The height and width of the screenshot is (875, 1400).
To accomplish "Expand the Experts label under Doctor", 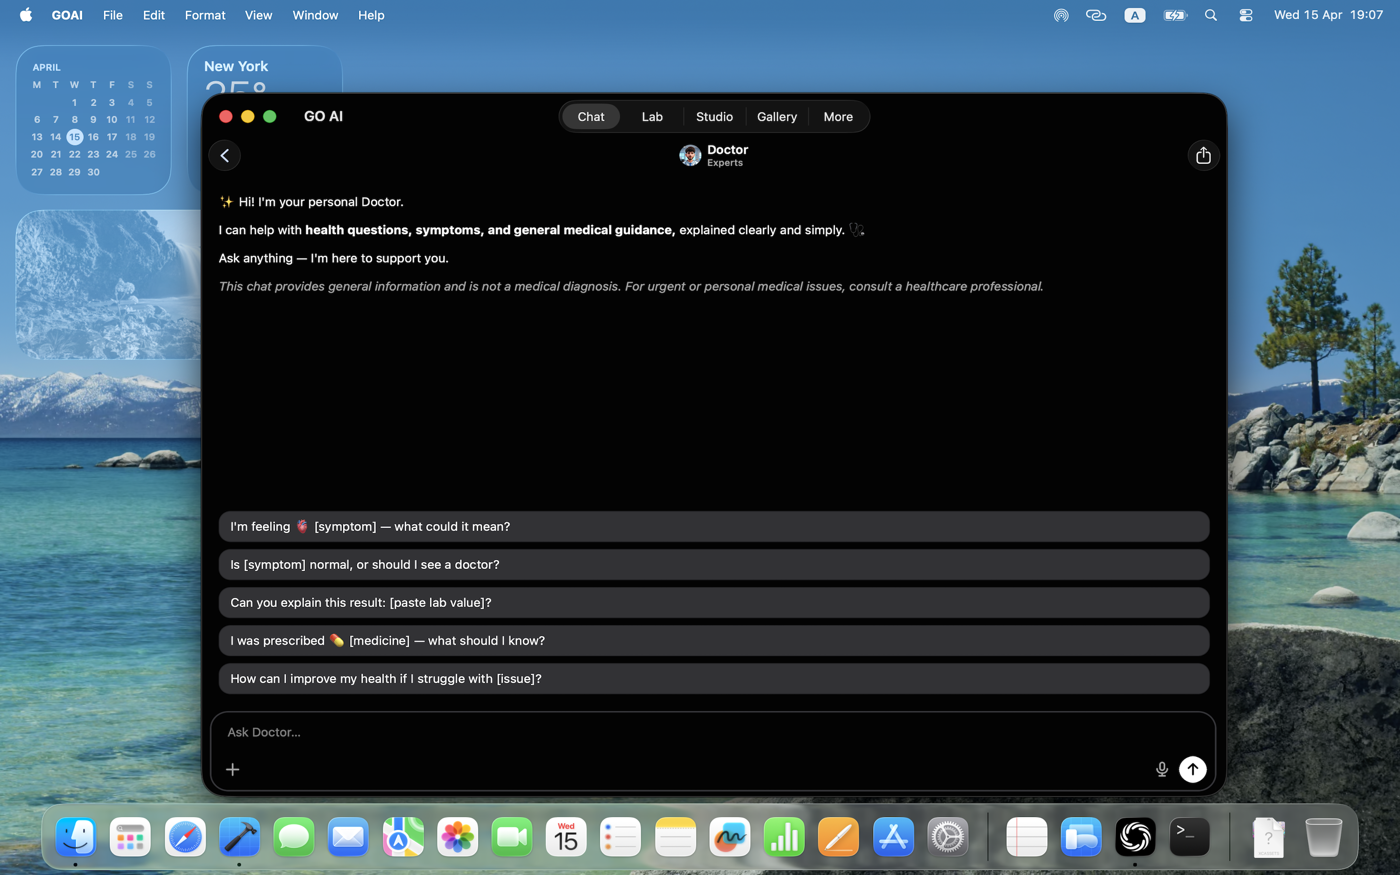I will (725, 162).
